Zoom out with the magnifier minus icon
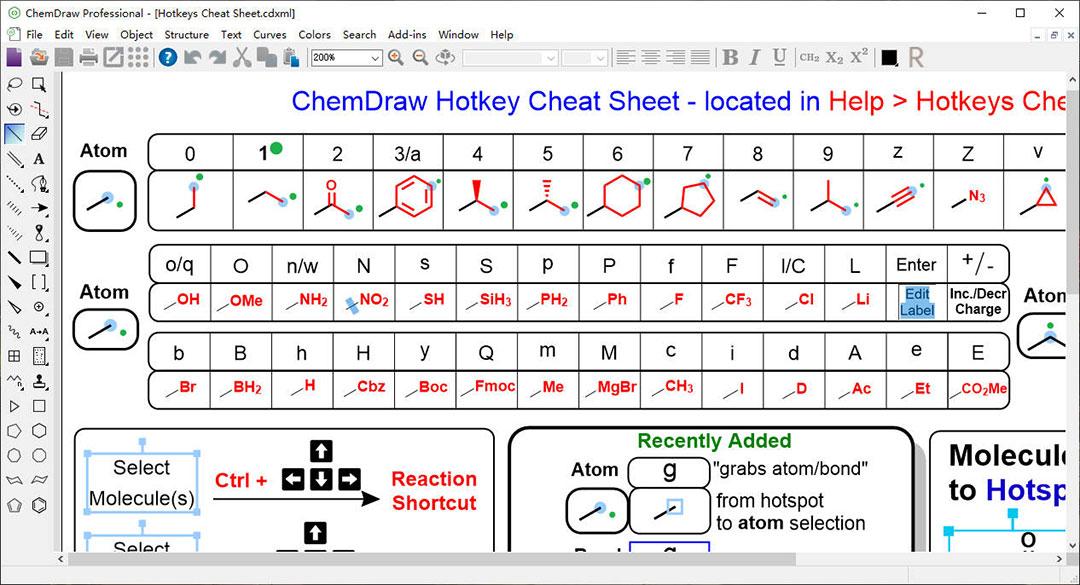 tap(420, 57)
